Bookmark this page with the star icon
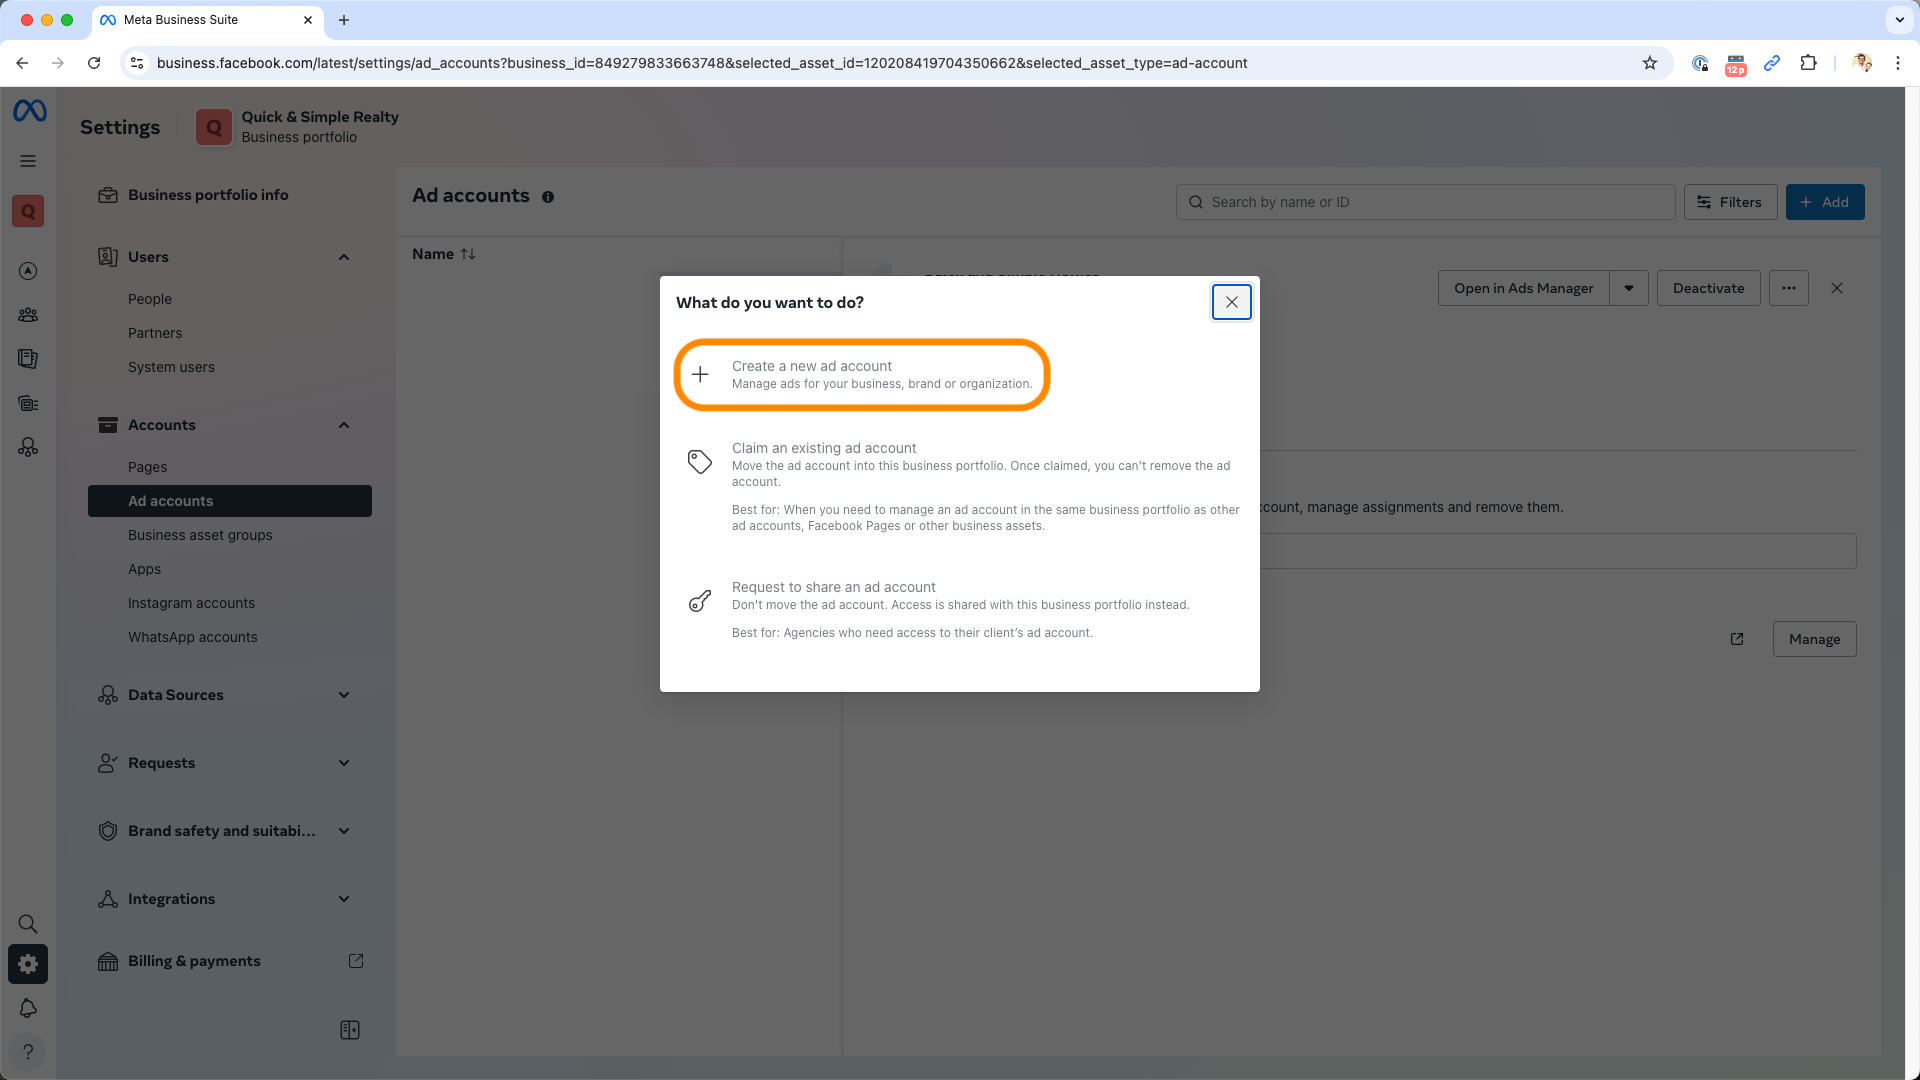The width and height of the screenshot is (1920, 1080). click(x=1650, y=63)
